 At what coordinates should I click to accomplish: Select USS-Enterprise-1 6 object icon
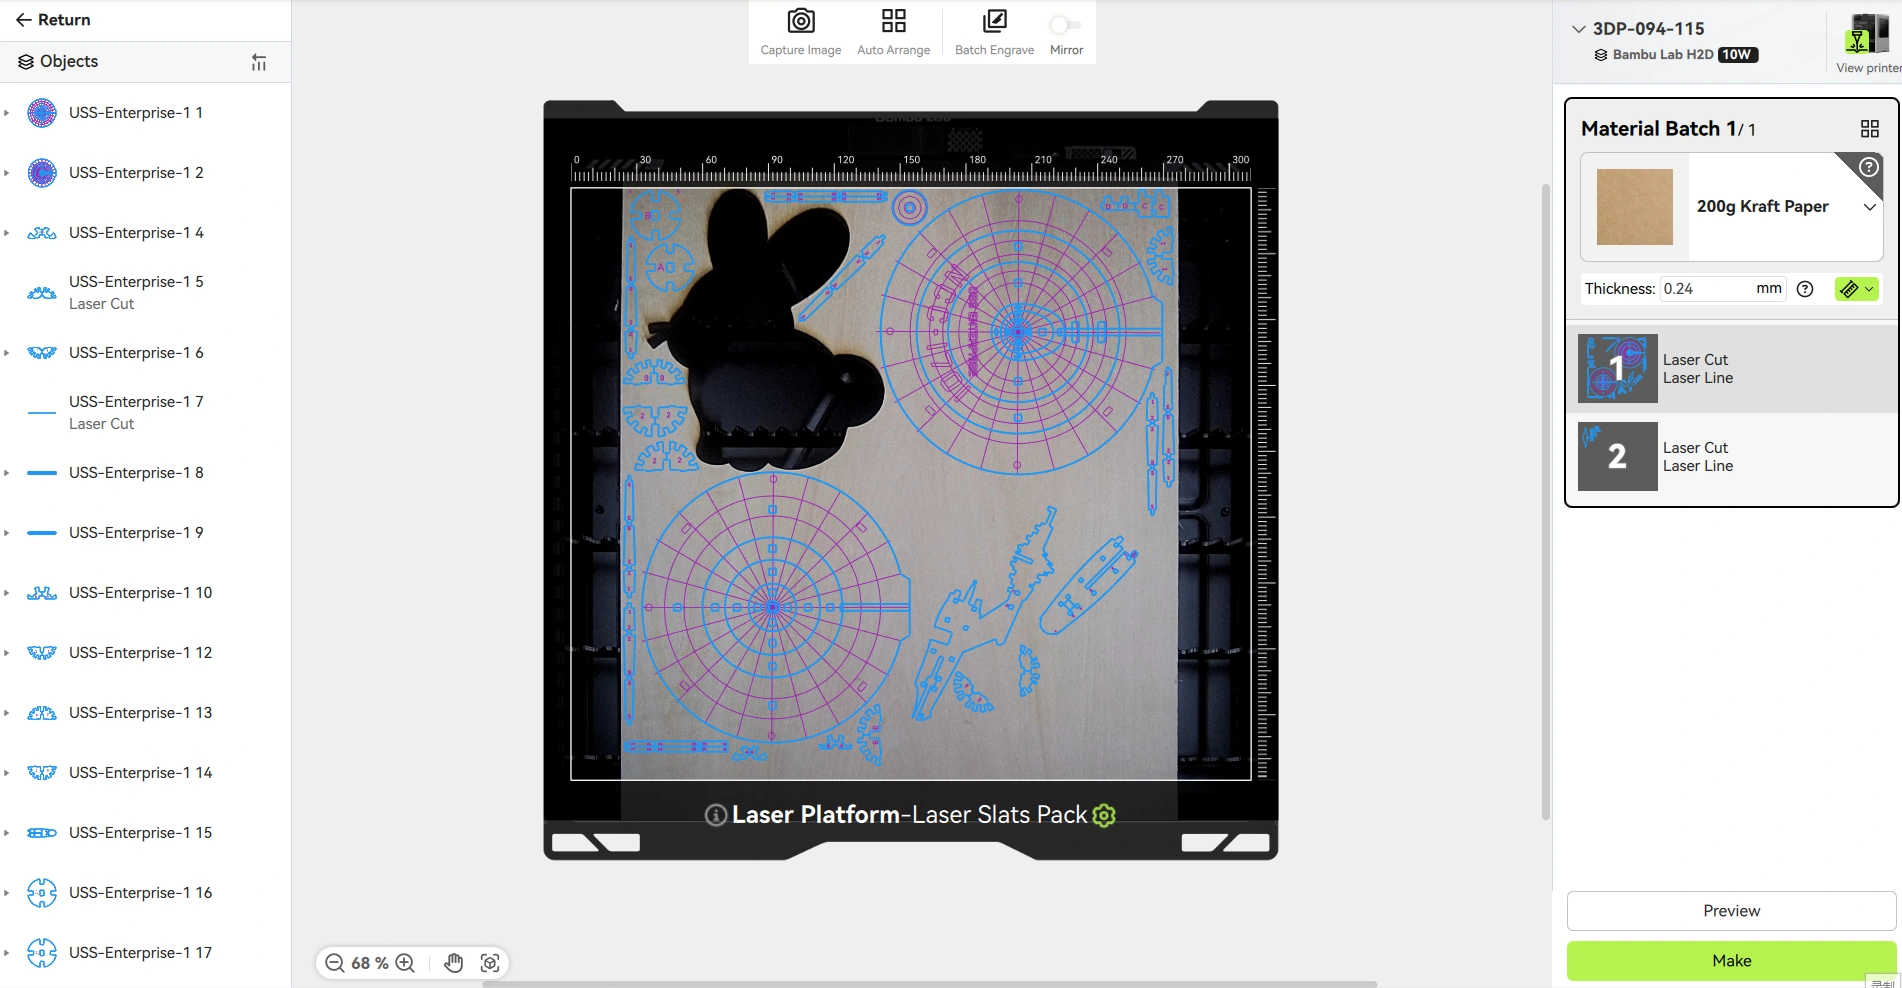point(42,353)
